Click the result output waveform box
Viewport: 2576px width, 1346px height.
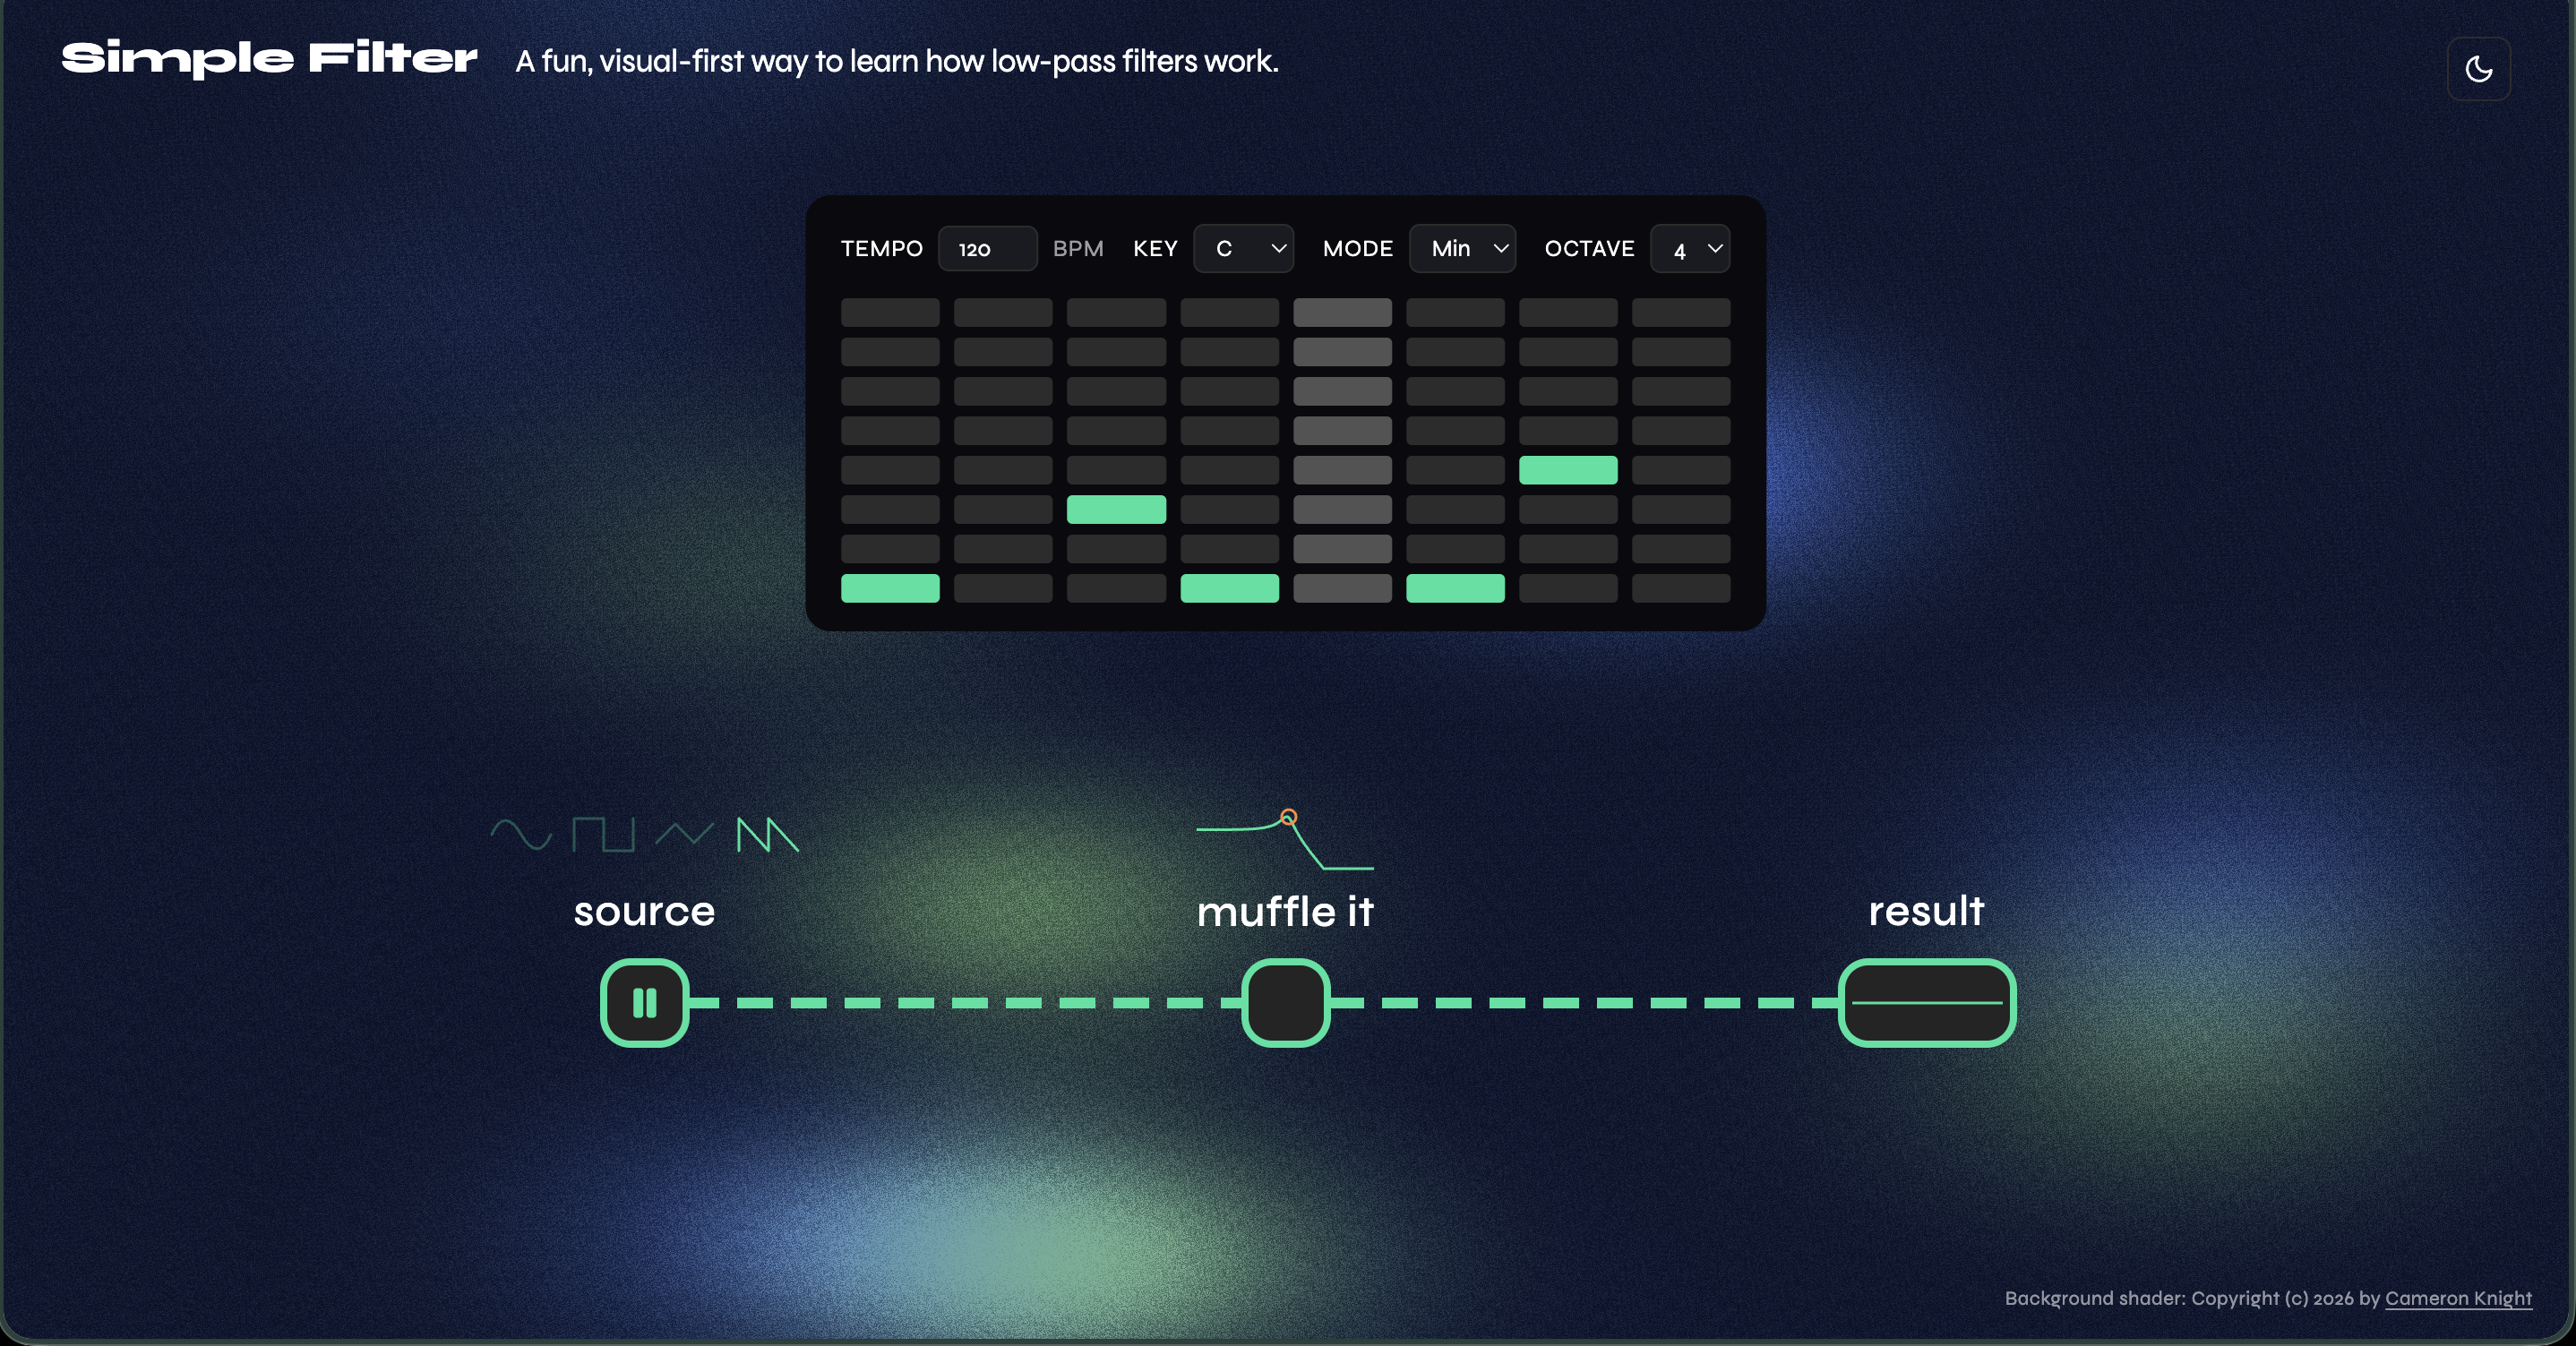[1926, 1002]
